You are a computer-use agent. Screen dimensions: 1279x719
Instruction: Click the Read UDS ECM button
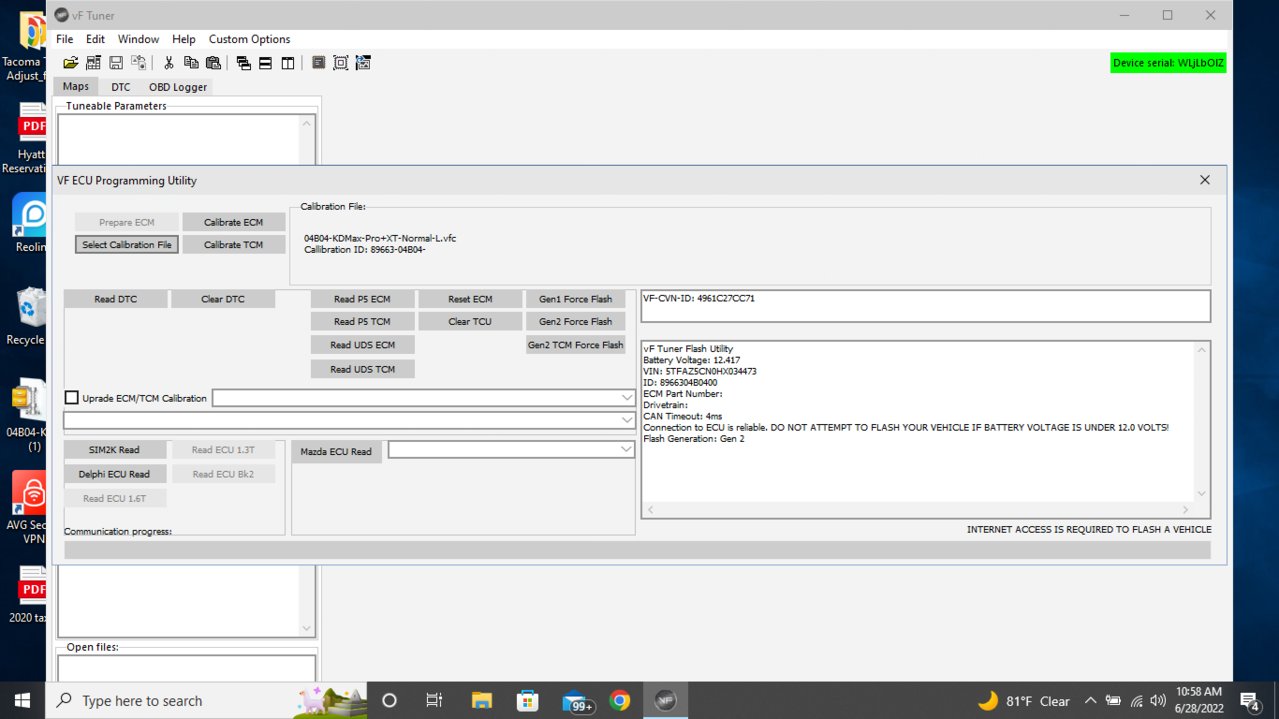tap(362, 345)
